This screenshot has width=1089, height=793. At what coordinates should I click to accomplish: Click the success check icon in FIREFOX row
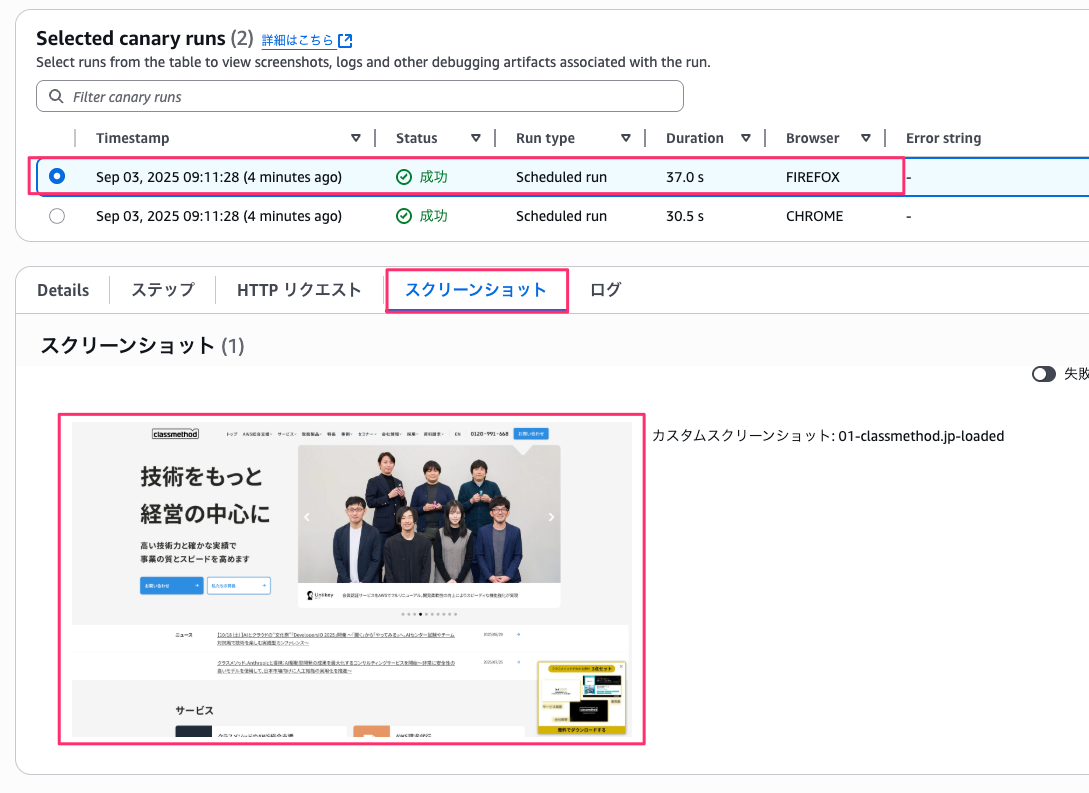(x=404, y=177)
